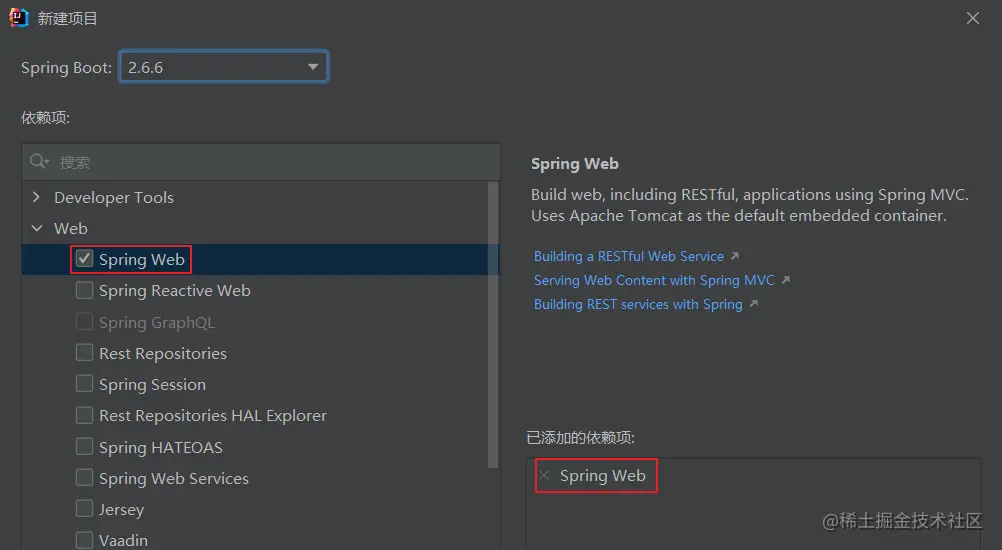Uncheck the Spring Web checkbox
This screenshot has width=1002, height=550.
pos(85,260)
